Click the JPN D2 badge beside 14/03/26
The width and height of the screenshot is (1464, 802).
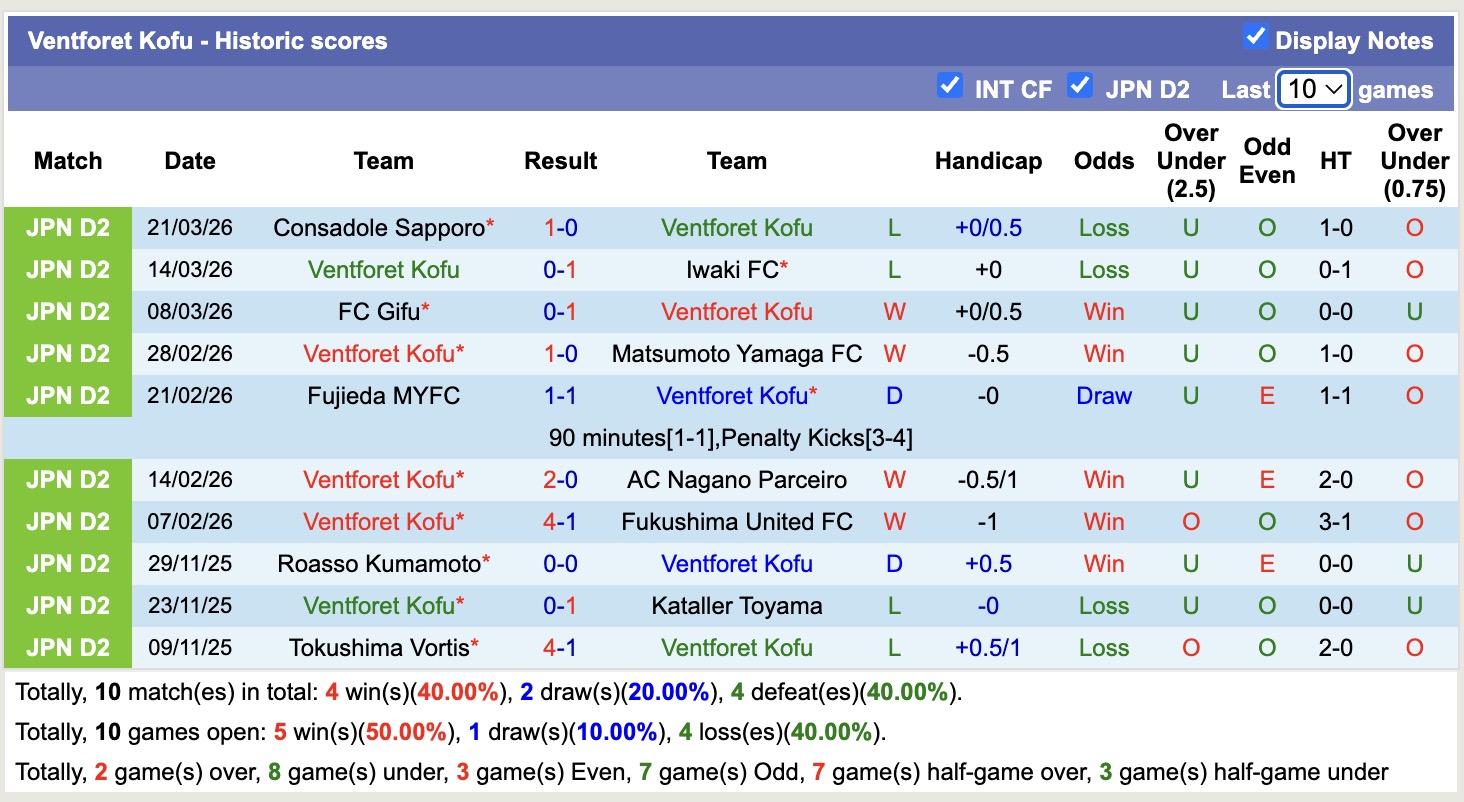tap(67, 269)
